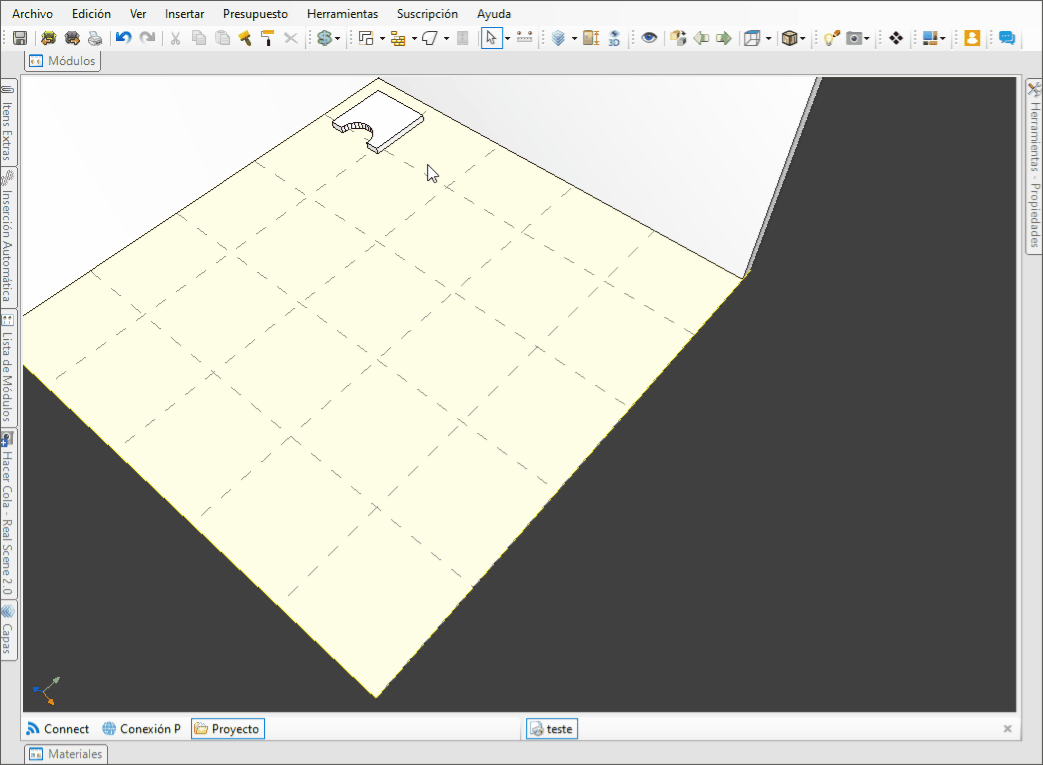This screenshot has height=765, width=1043.
Task: Open the Materiales panel tab
Action: pyautogui.click(x=66, y=754)
